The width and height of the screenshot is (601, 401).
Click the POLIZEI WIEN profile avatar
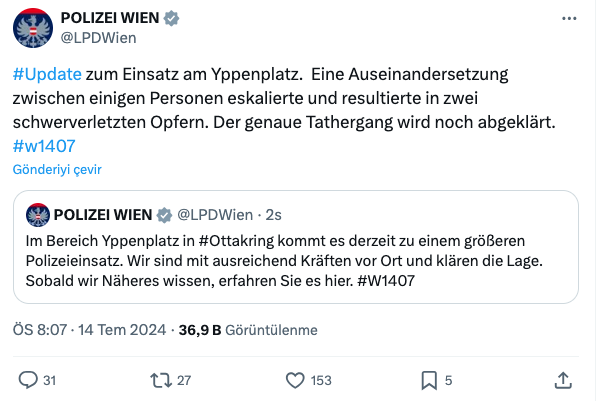(33, 28)
